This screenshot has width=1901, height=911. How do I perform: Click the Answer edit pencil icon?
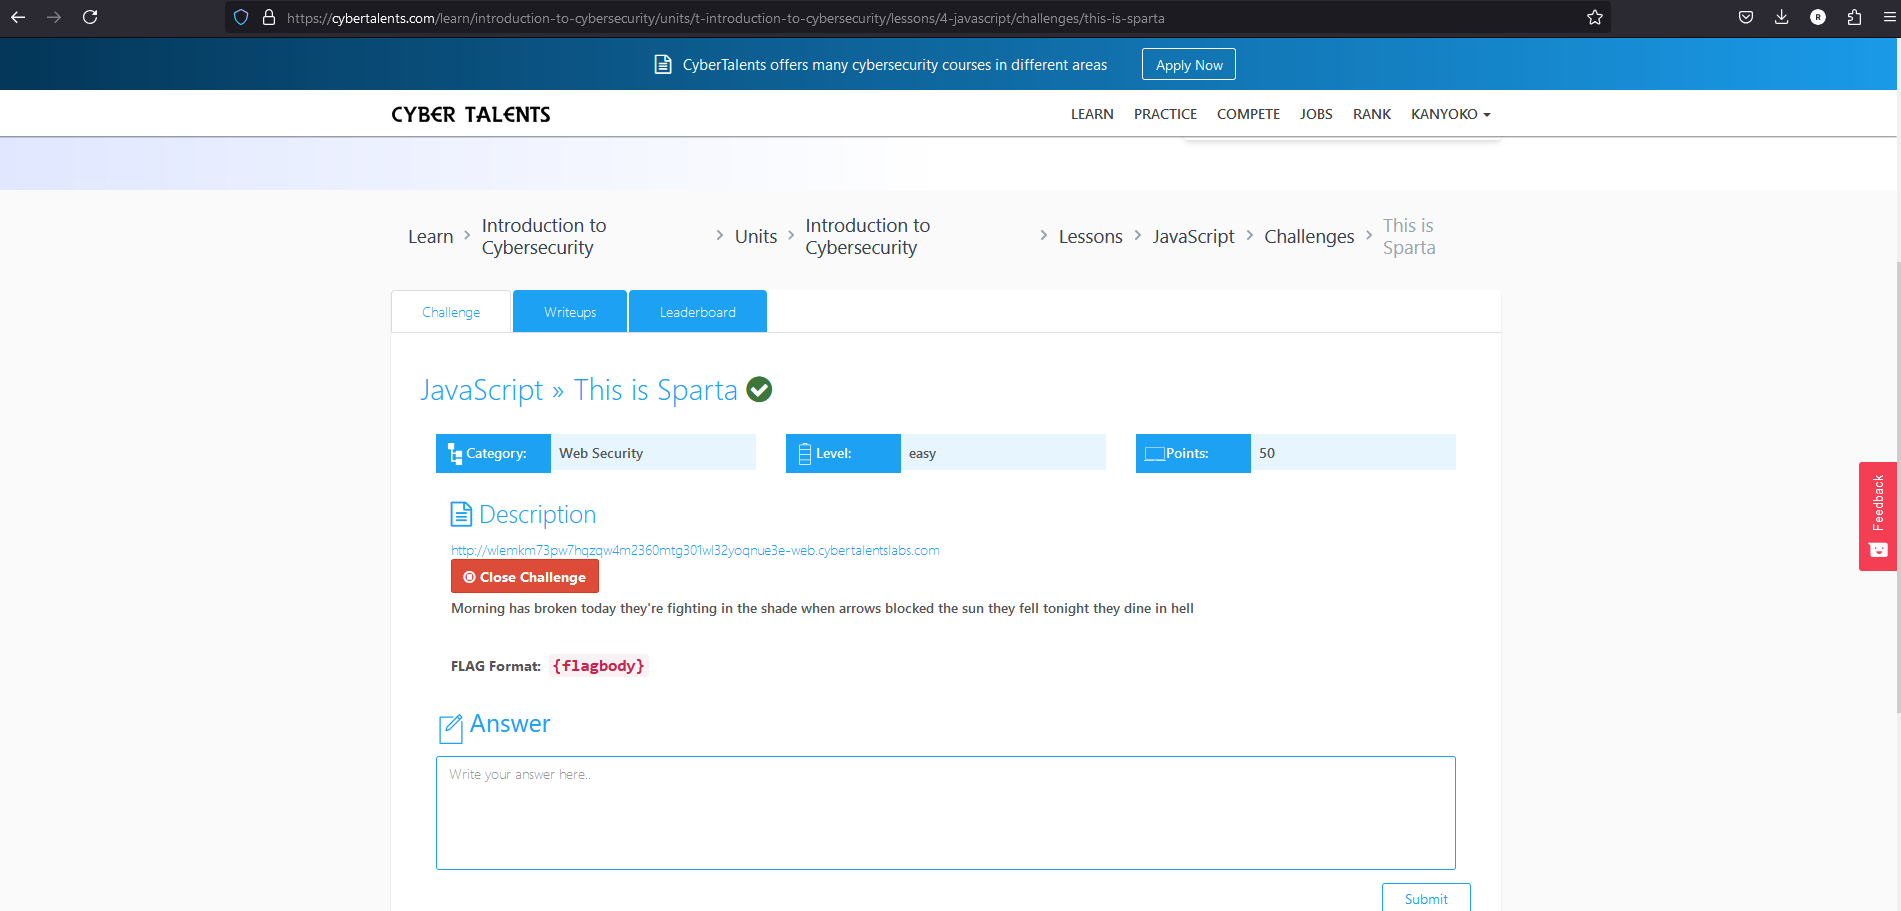[451, 728]
